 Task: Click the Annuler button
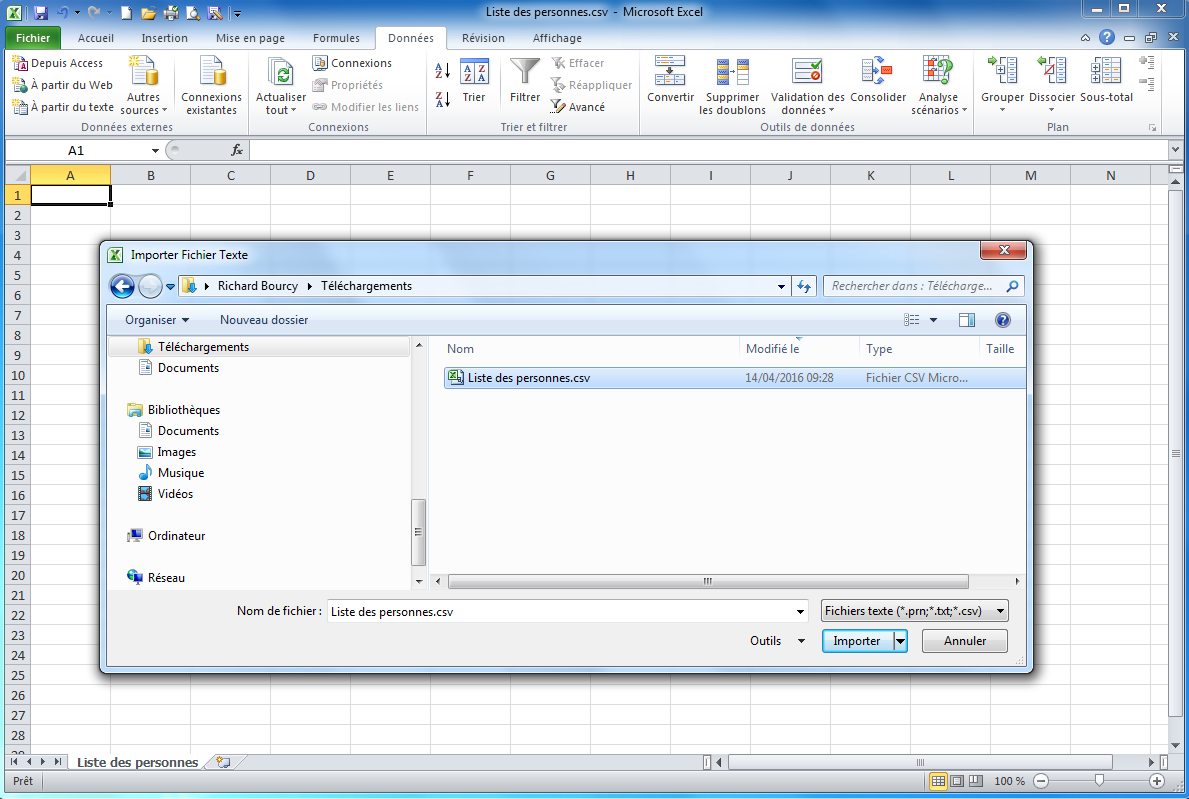click(965, 641)
